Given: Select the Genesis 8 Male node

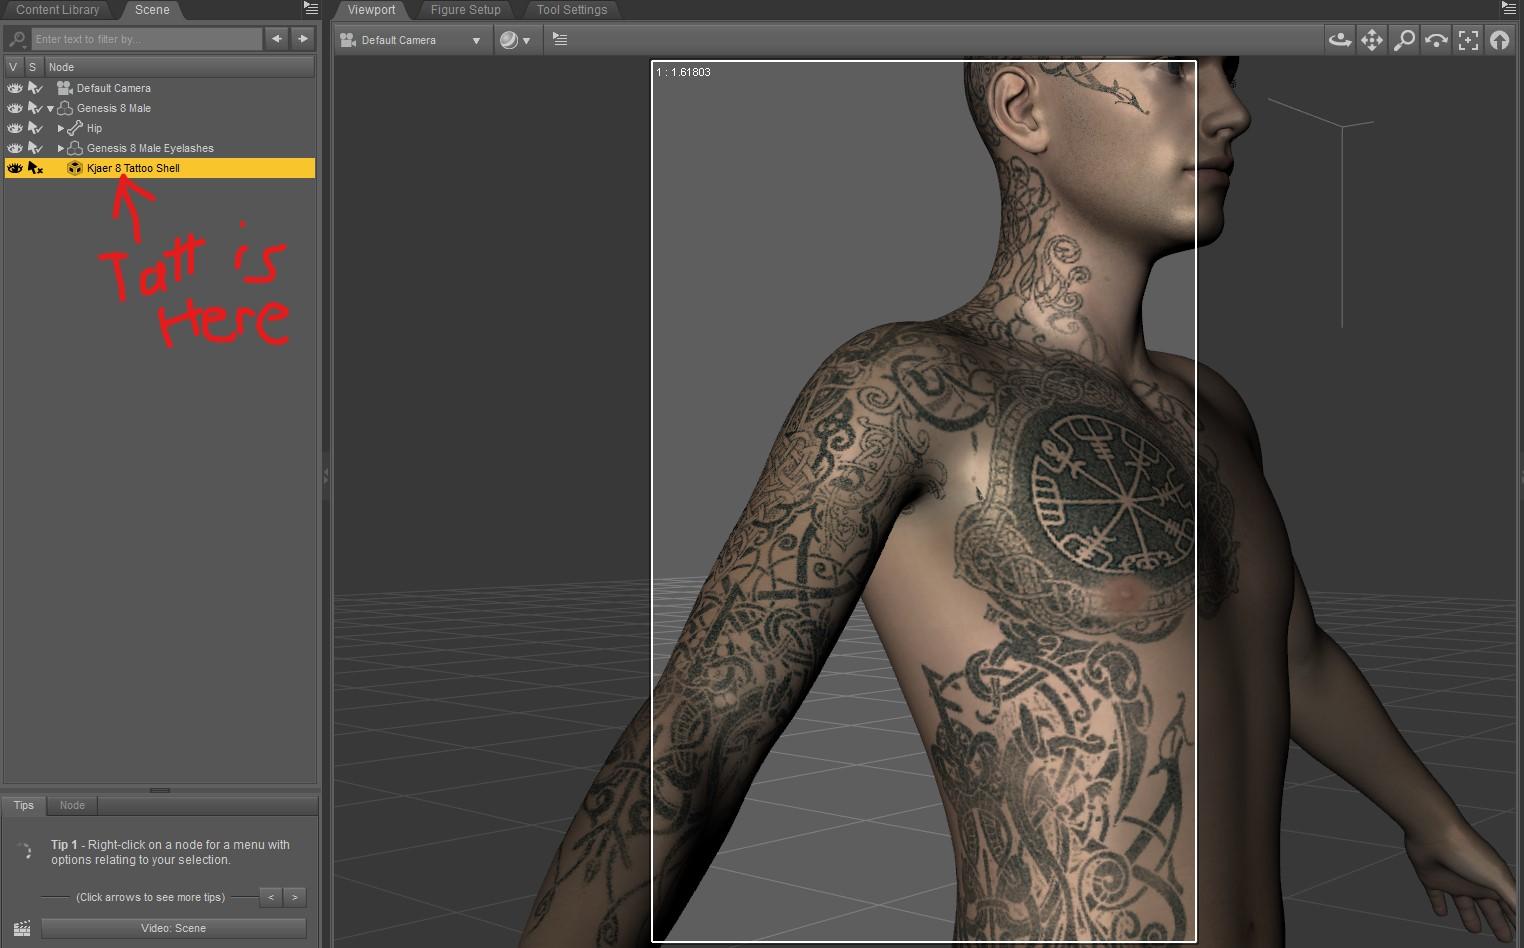Looking at the screenshot, I should click(160, 108).
